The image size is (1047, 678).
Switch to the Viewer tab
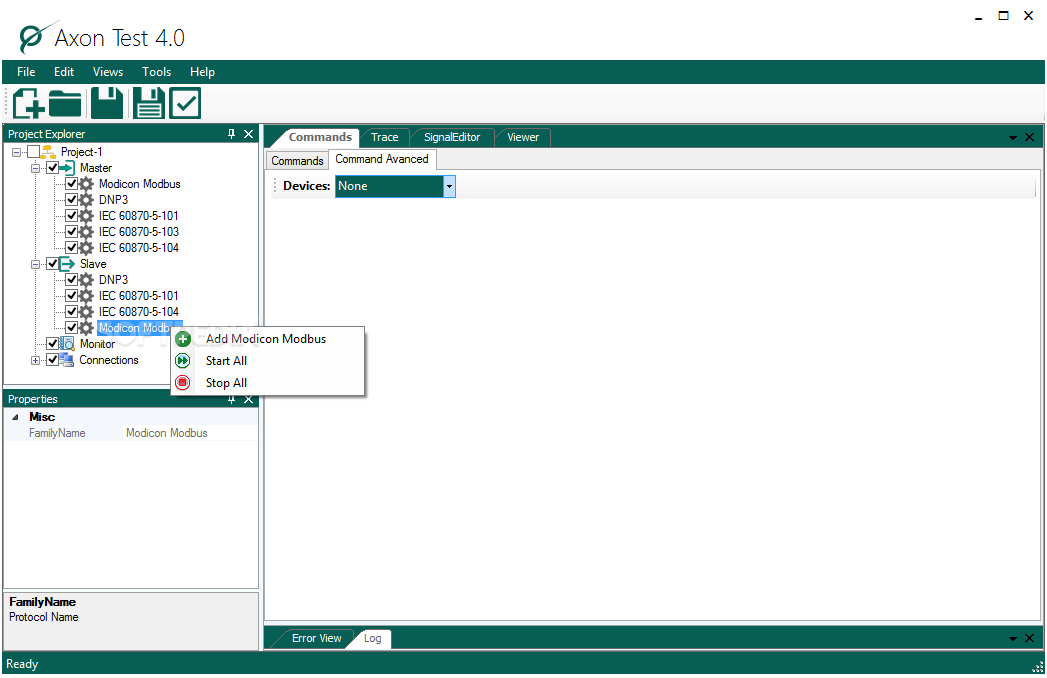(523, 138)
